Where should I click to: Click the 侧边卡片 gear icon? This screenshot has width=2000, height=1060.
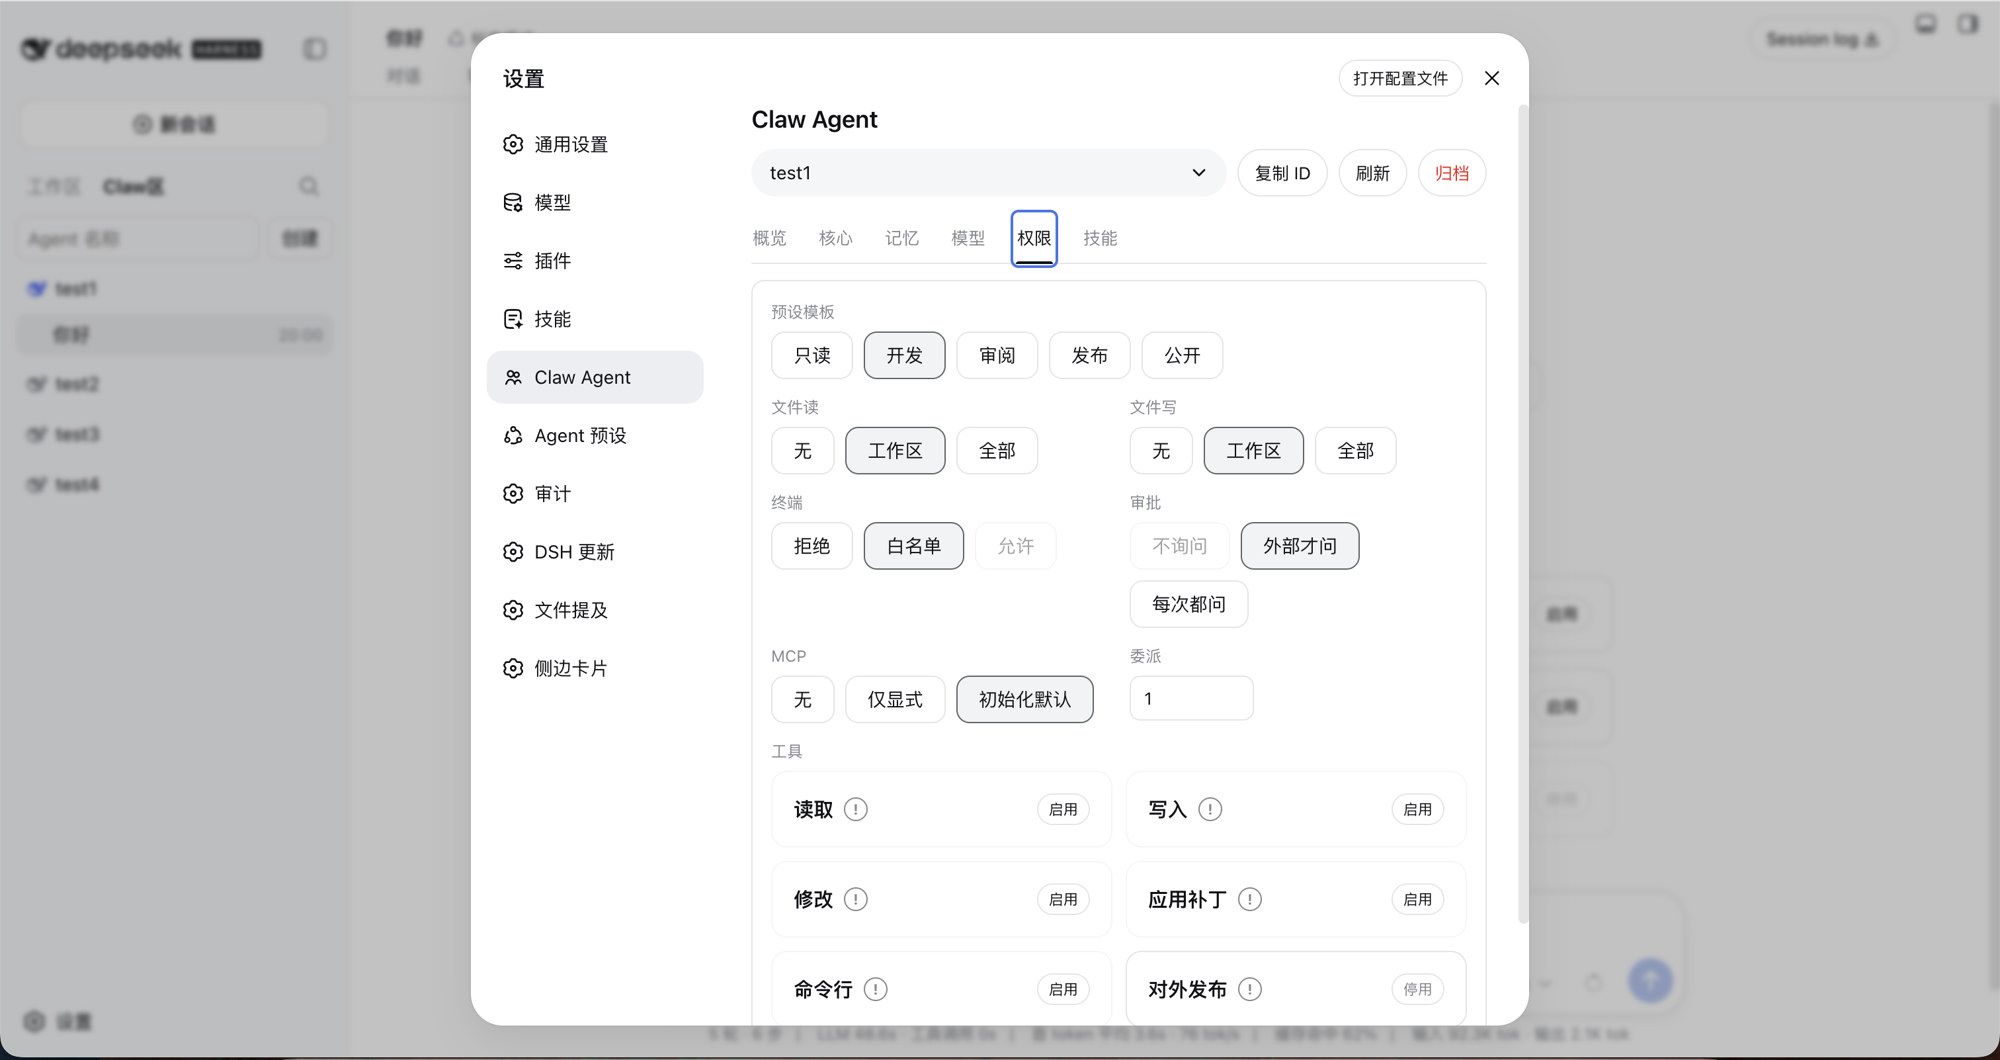tap(513, 668)
